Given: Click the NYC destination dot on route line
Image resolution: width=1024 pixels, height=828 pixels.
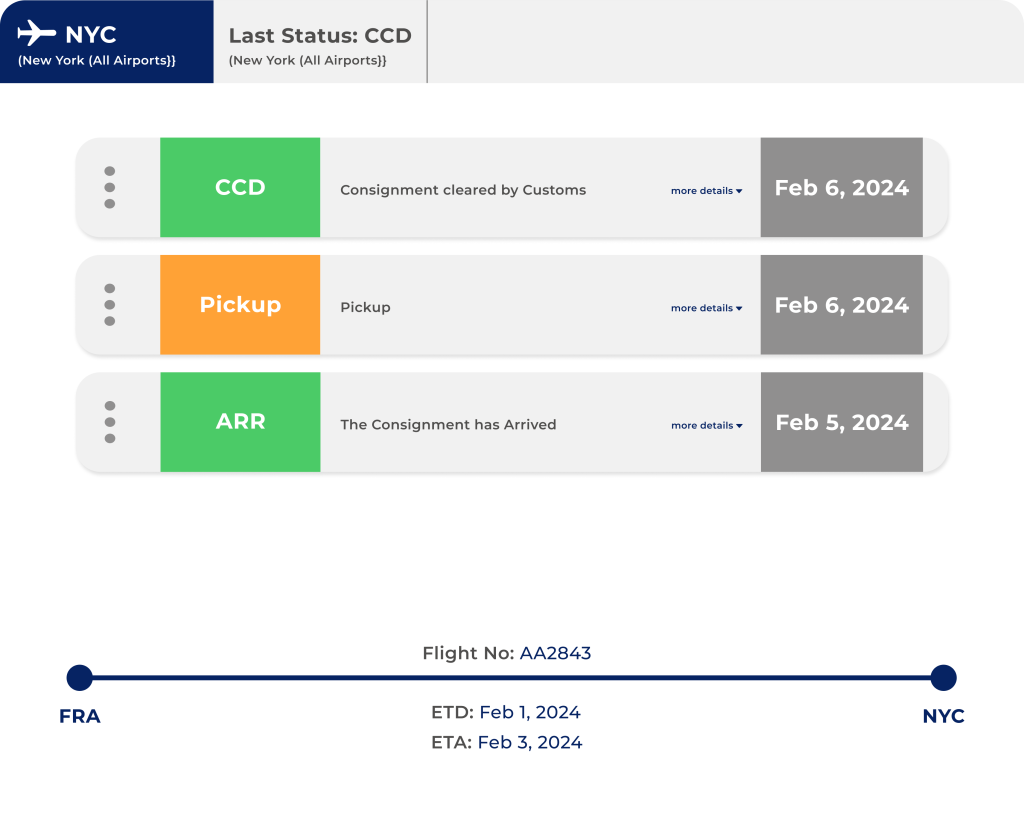Looking at the screenshot, I should tap(944, 678).
